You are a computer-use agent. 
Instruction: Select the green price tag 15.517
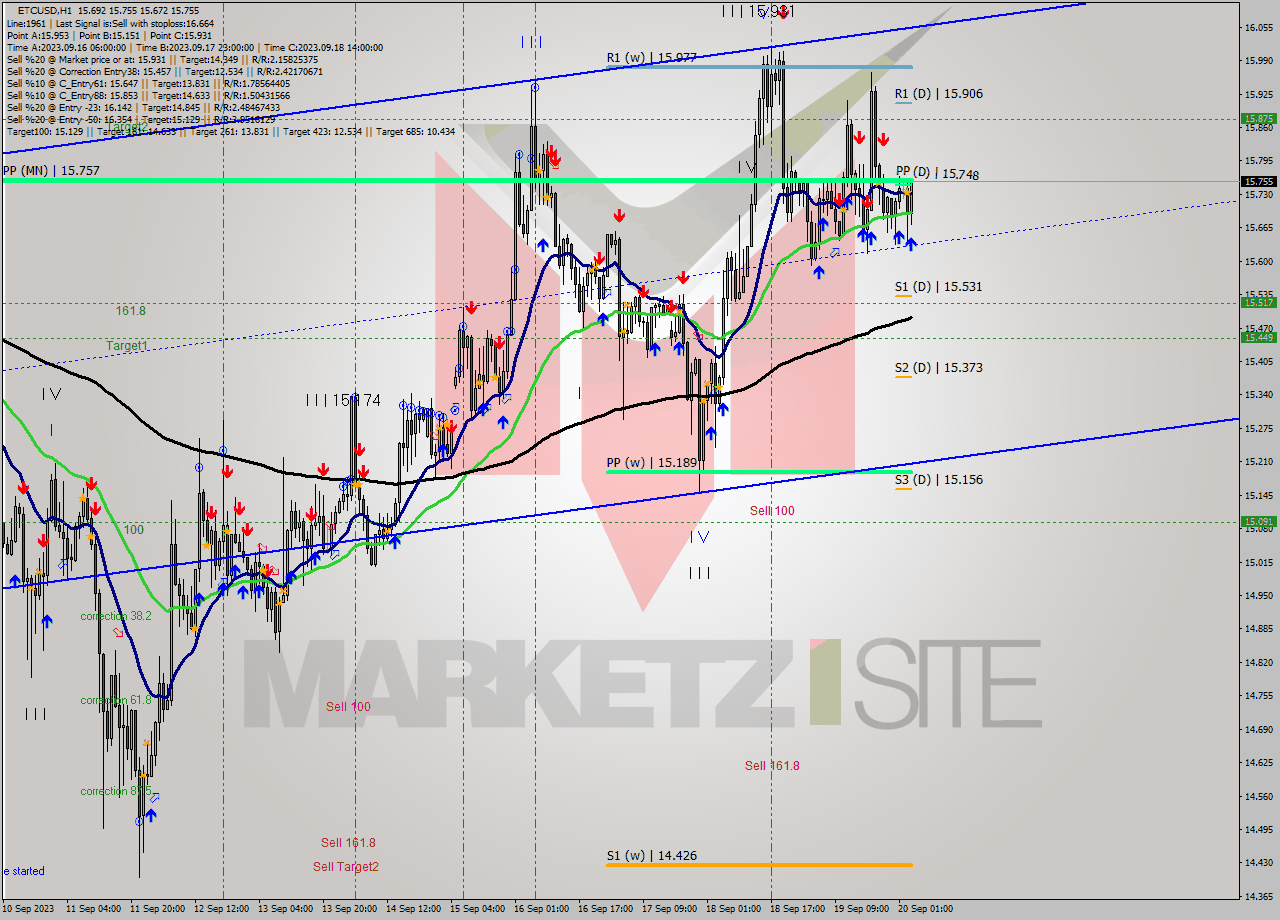point(1258,302)
